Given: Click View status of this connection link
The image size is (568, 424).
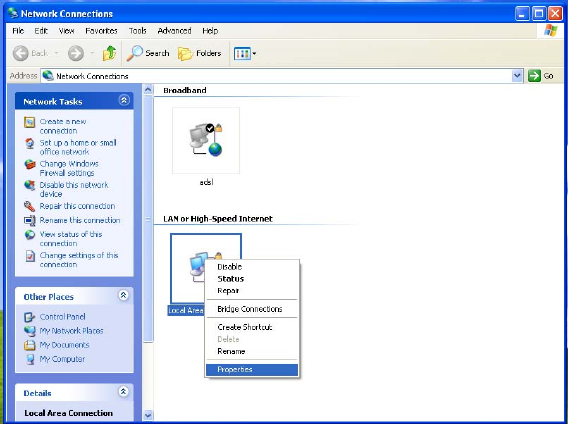Looking at the screenshot, I should click(71, 239).
